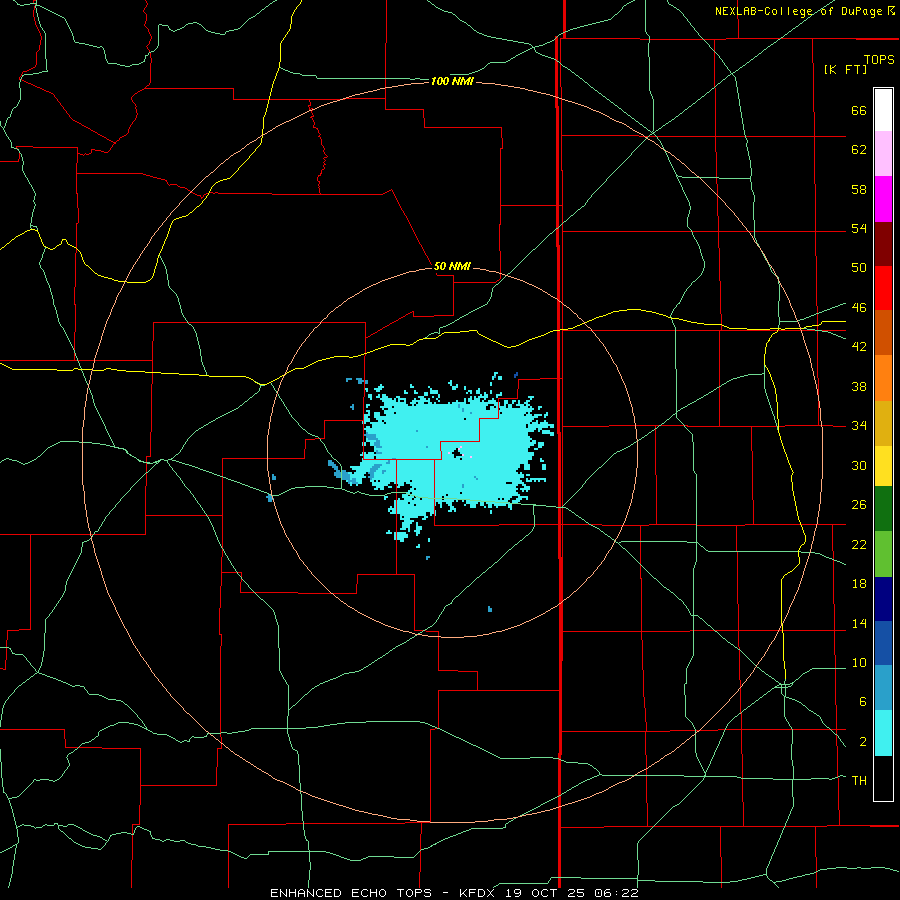
Task: Select the light blue legend swatch
Action: point(883,688)
